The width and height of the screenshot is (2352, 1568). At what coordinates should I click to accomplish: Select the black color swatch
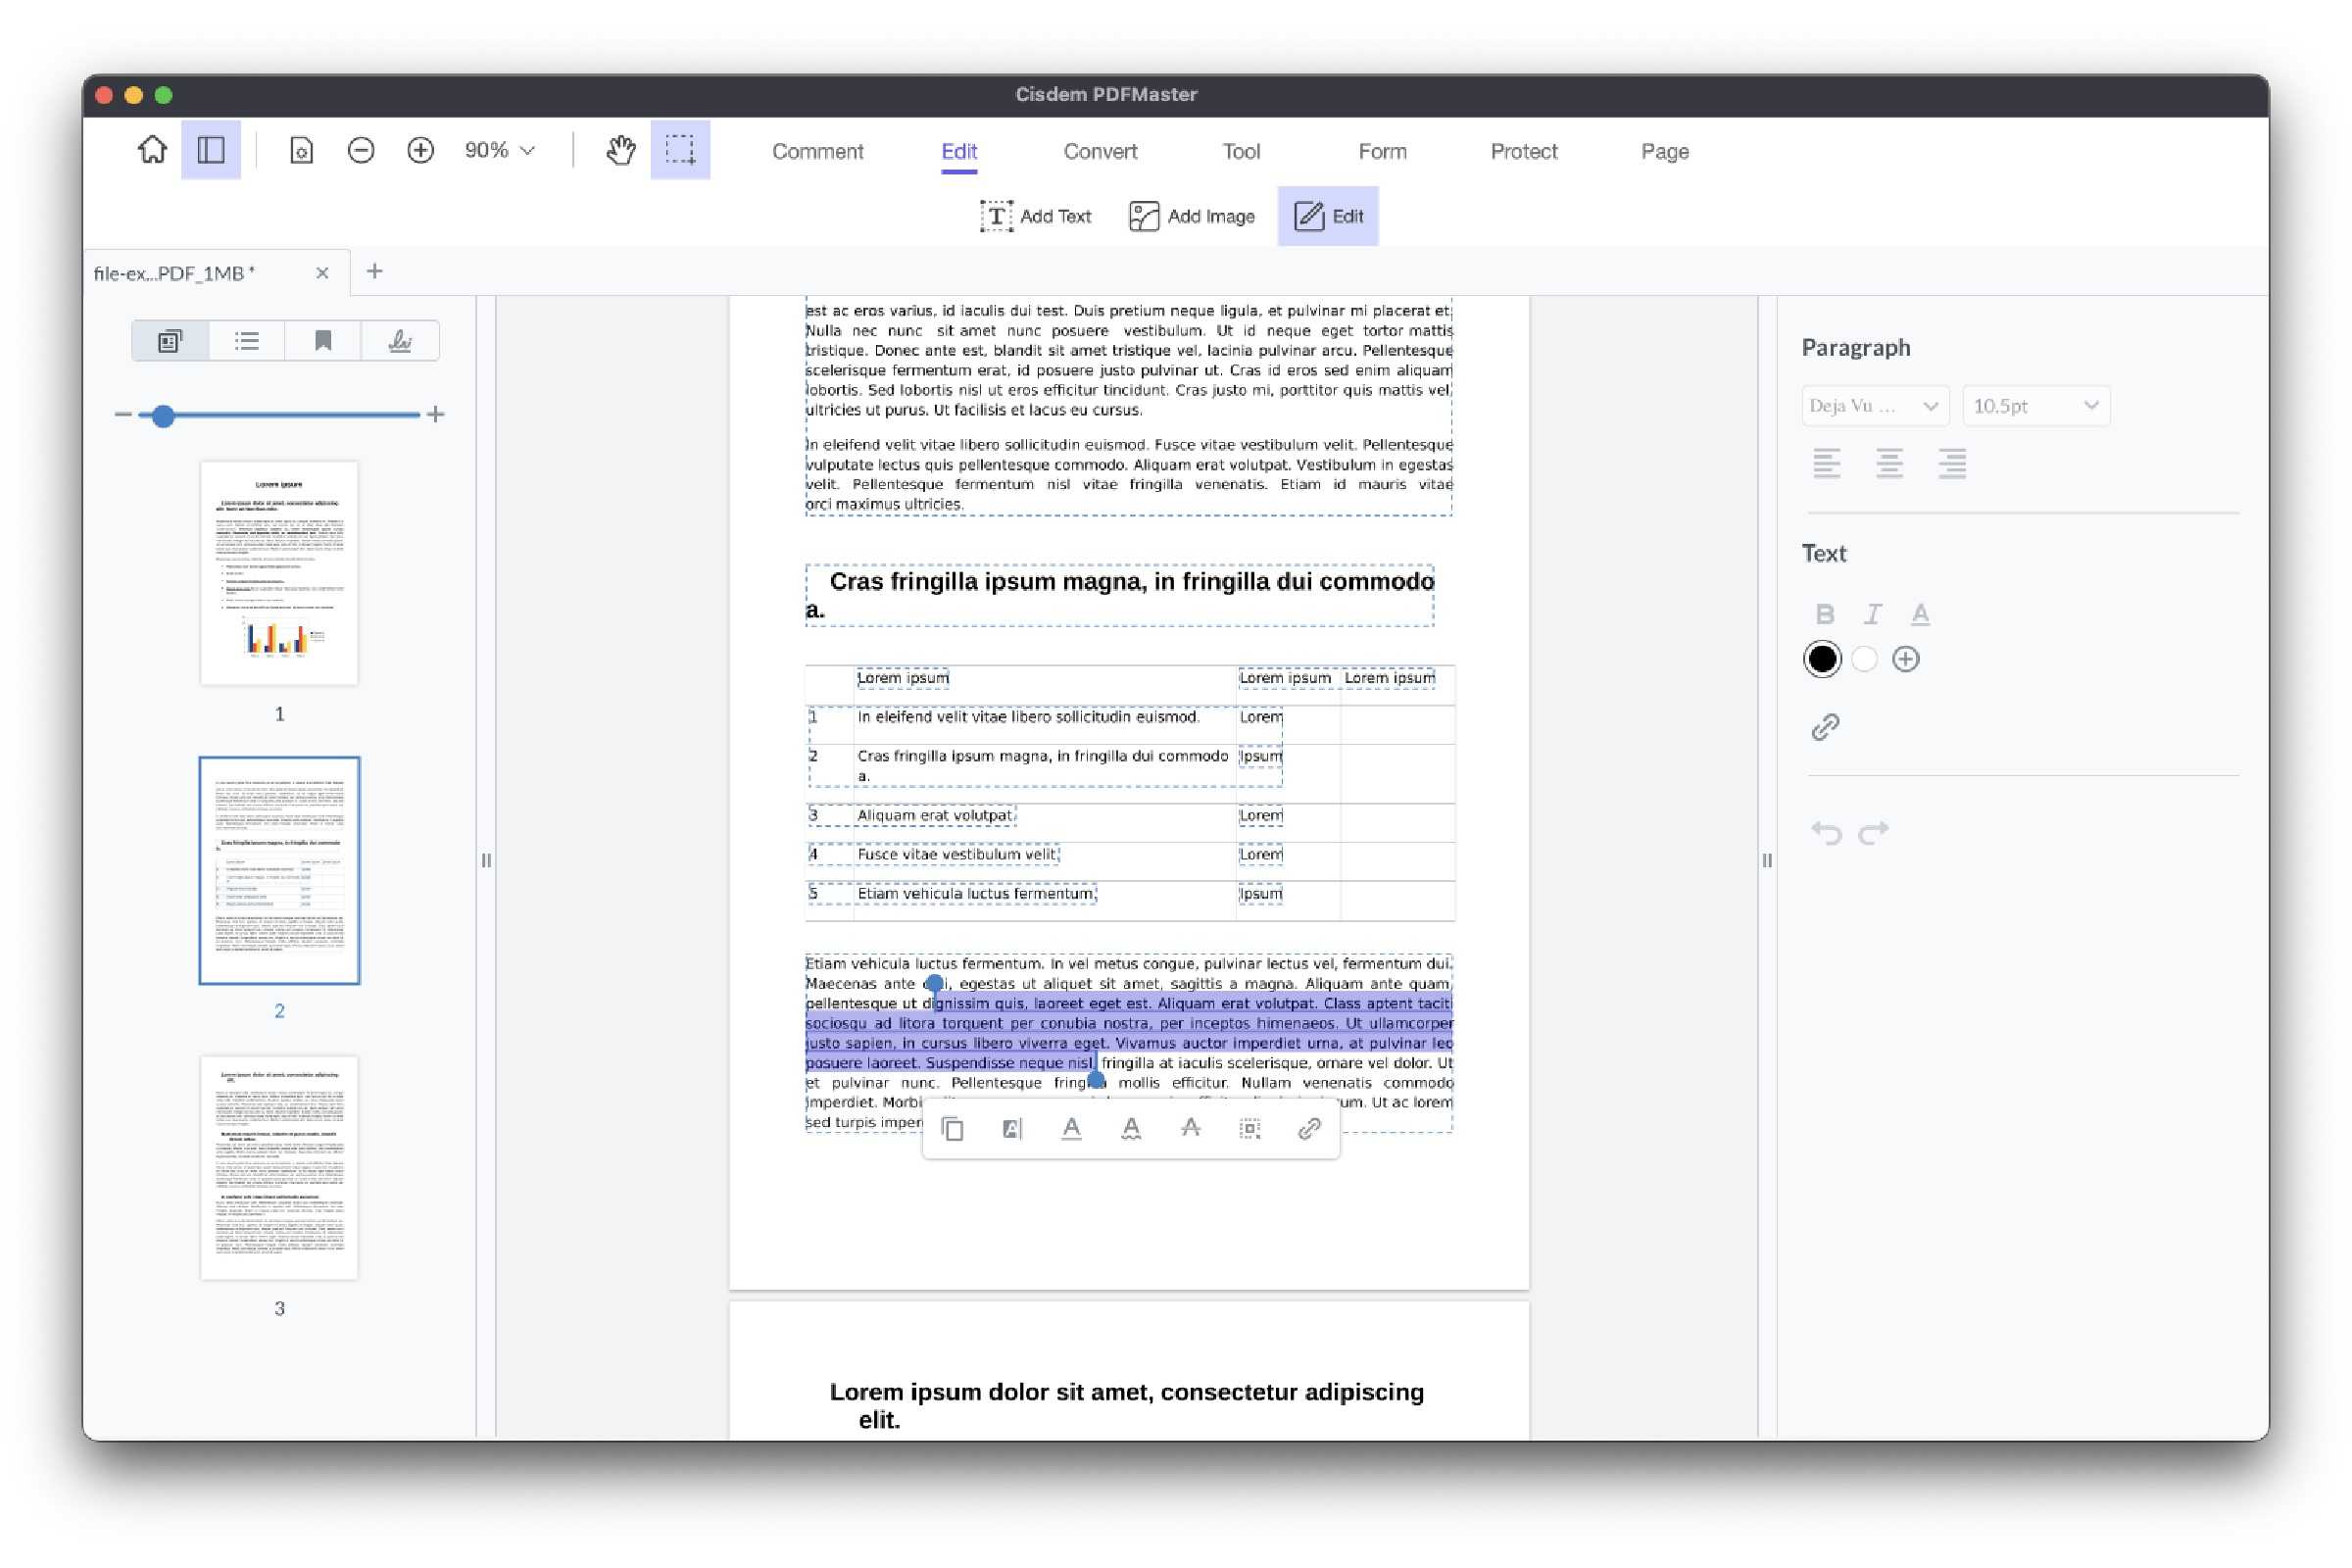click(x=1822, y=659)
